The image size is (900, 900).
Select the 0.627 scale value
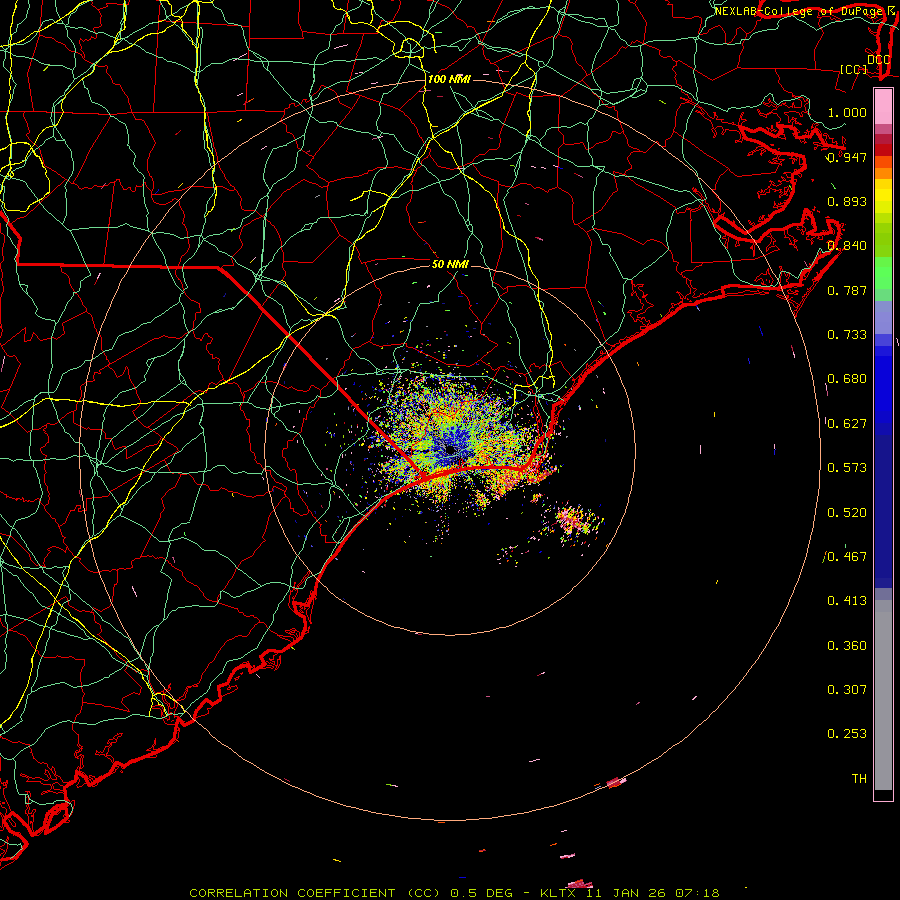pos(847,424)
